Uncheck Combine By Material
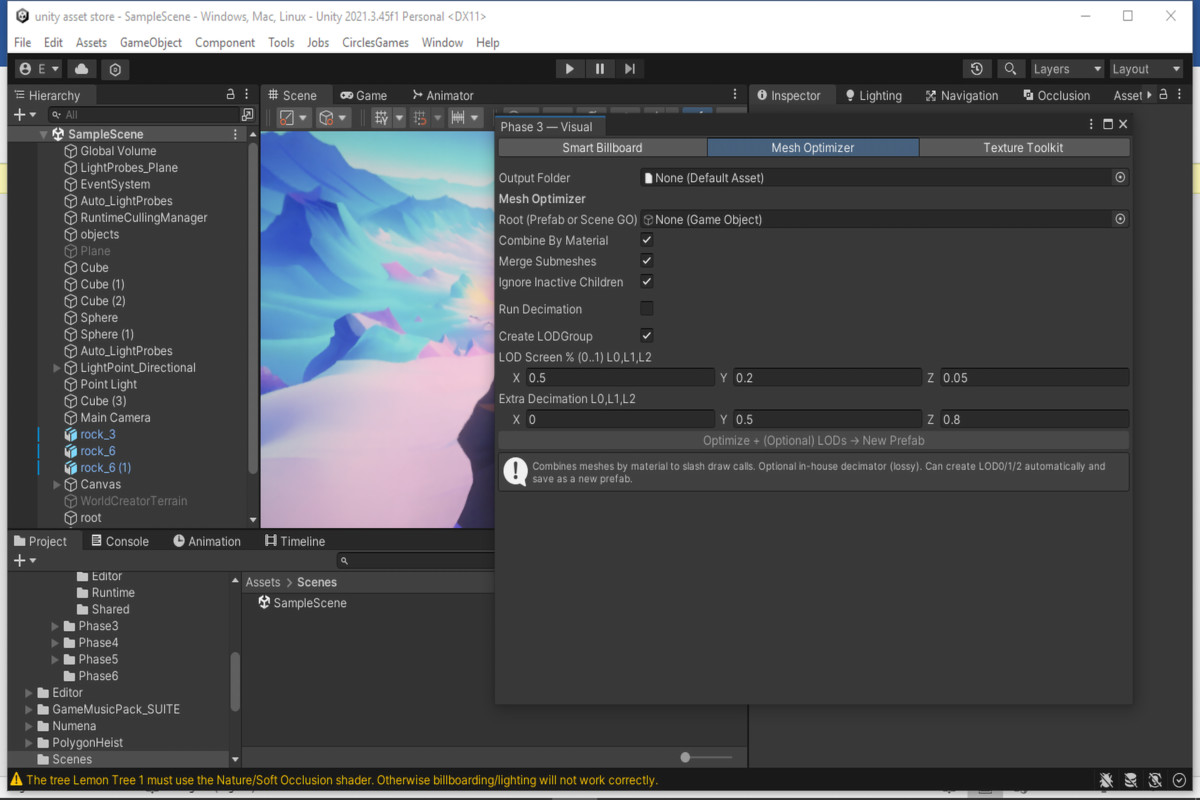The width and height of the screenshot is (1200, 800). [647, 240]
